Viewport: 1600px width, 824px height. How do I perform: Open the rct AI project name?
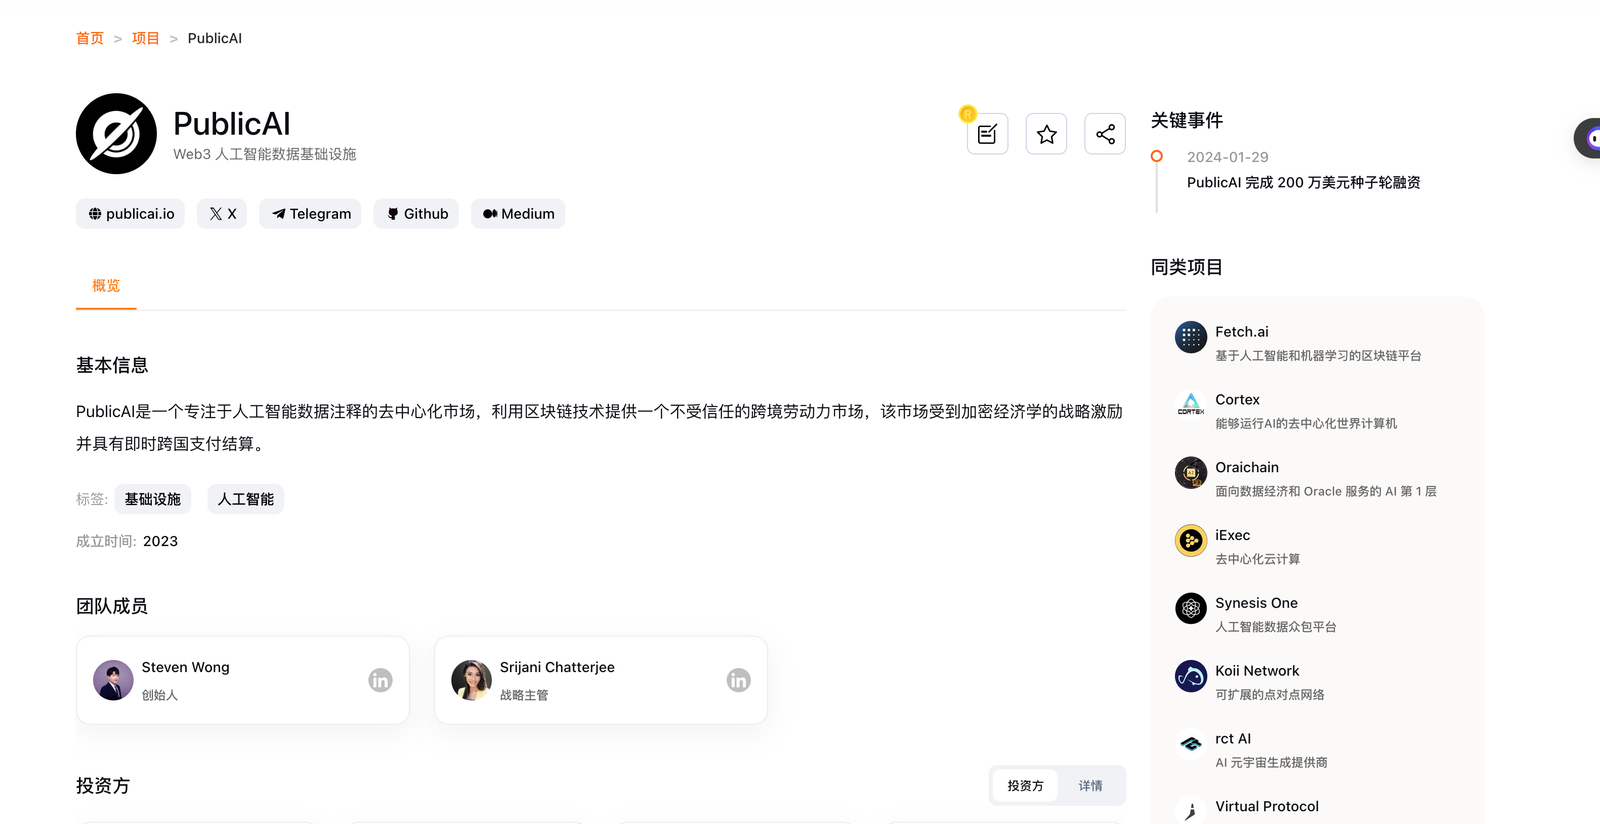pos(1233,739)
